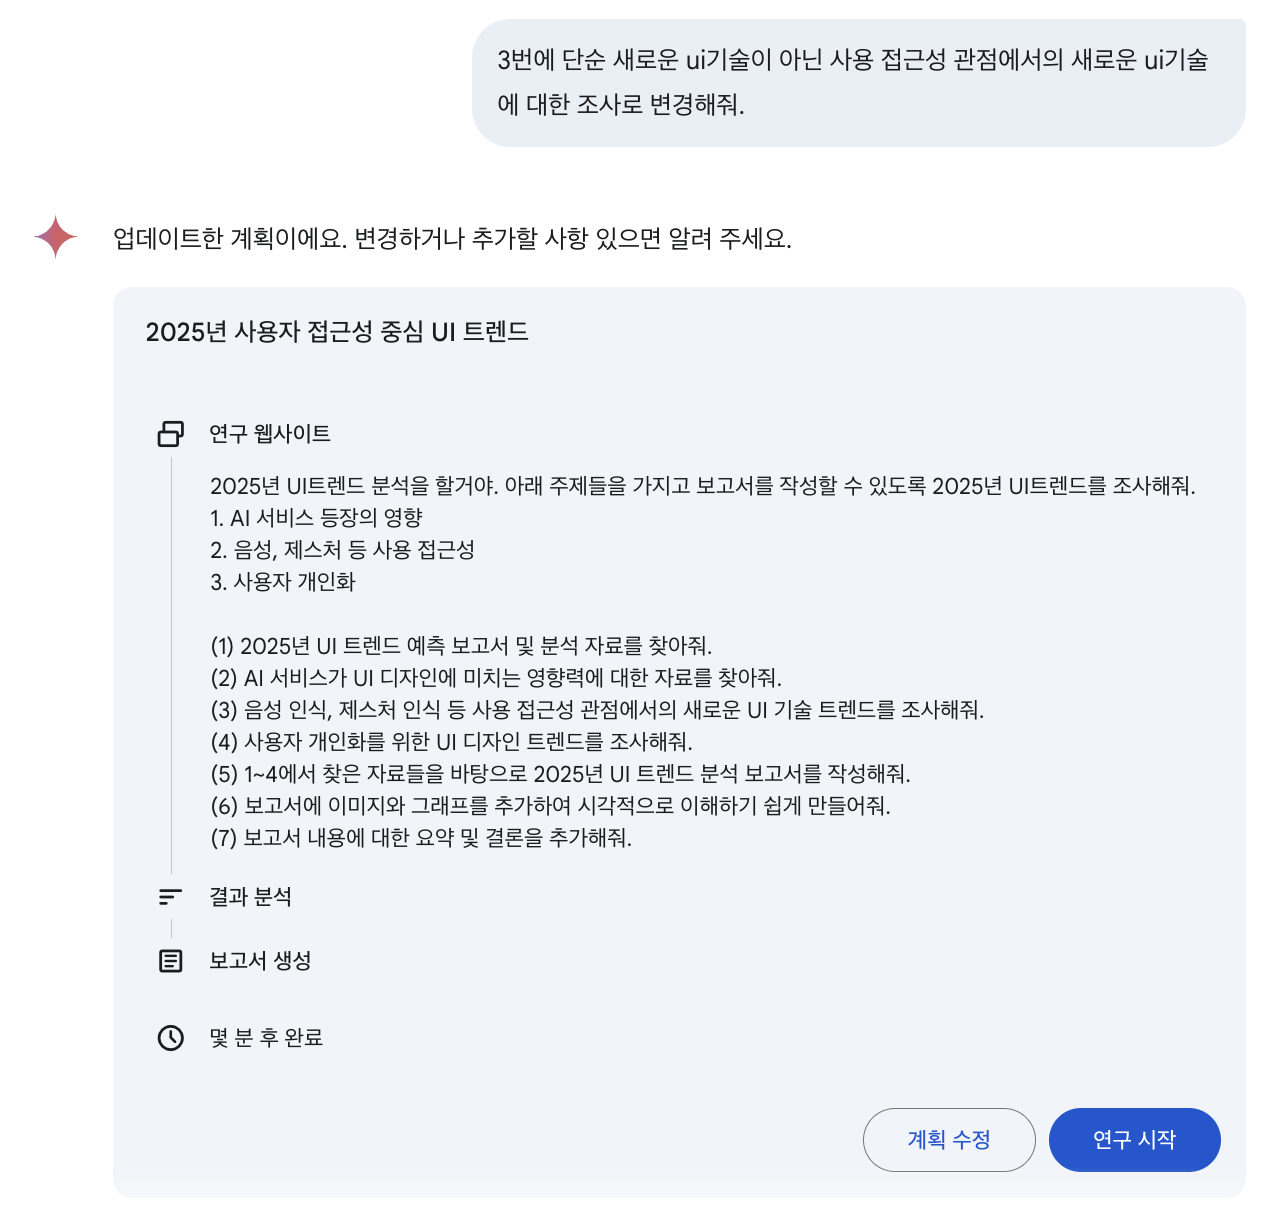The width and height of the screenshot is (1264, 1218).
Task: Start research with the 연구 시작 button
Action: (1134, 1139)
